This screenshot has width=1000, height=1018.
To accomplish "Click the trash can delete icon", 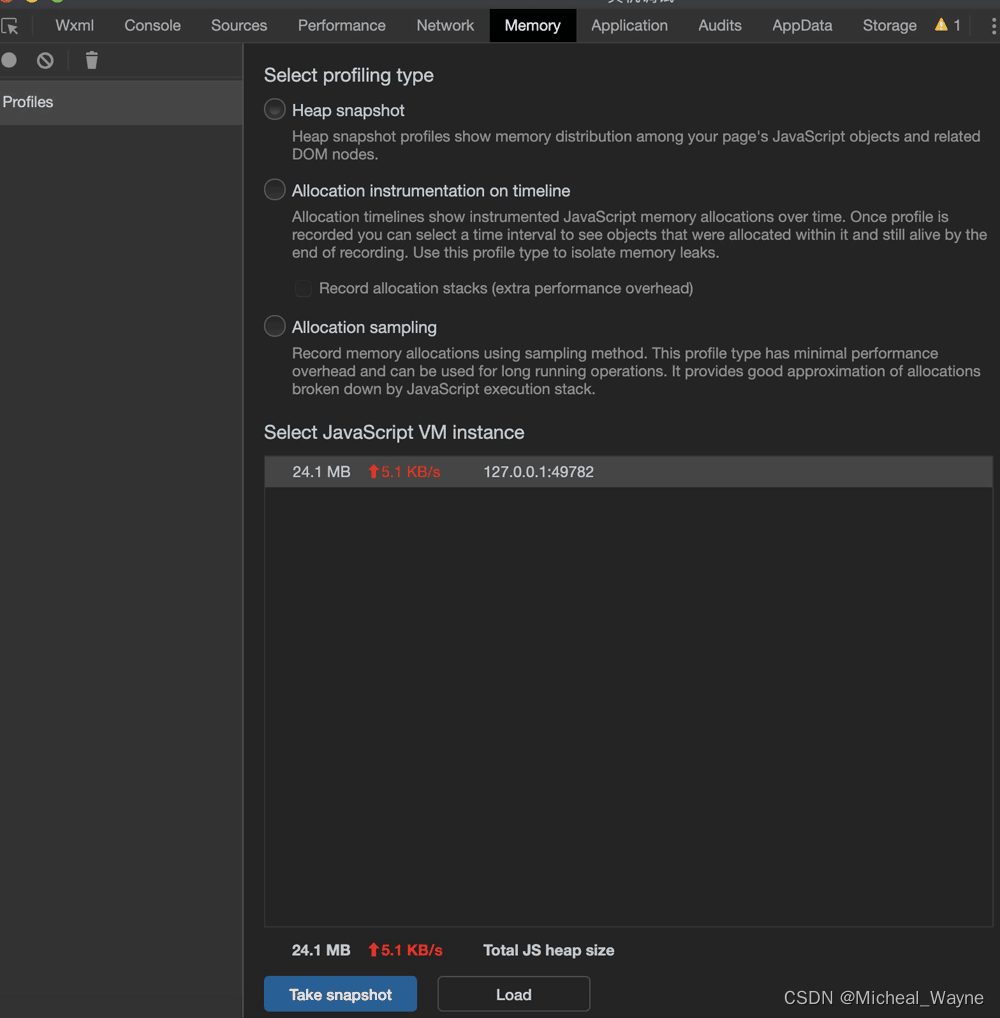I will click(x=92, y=61).
